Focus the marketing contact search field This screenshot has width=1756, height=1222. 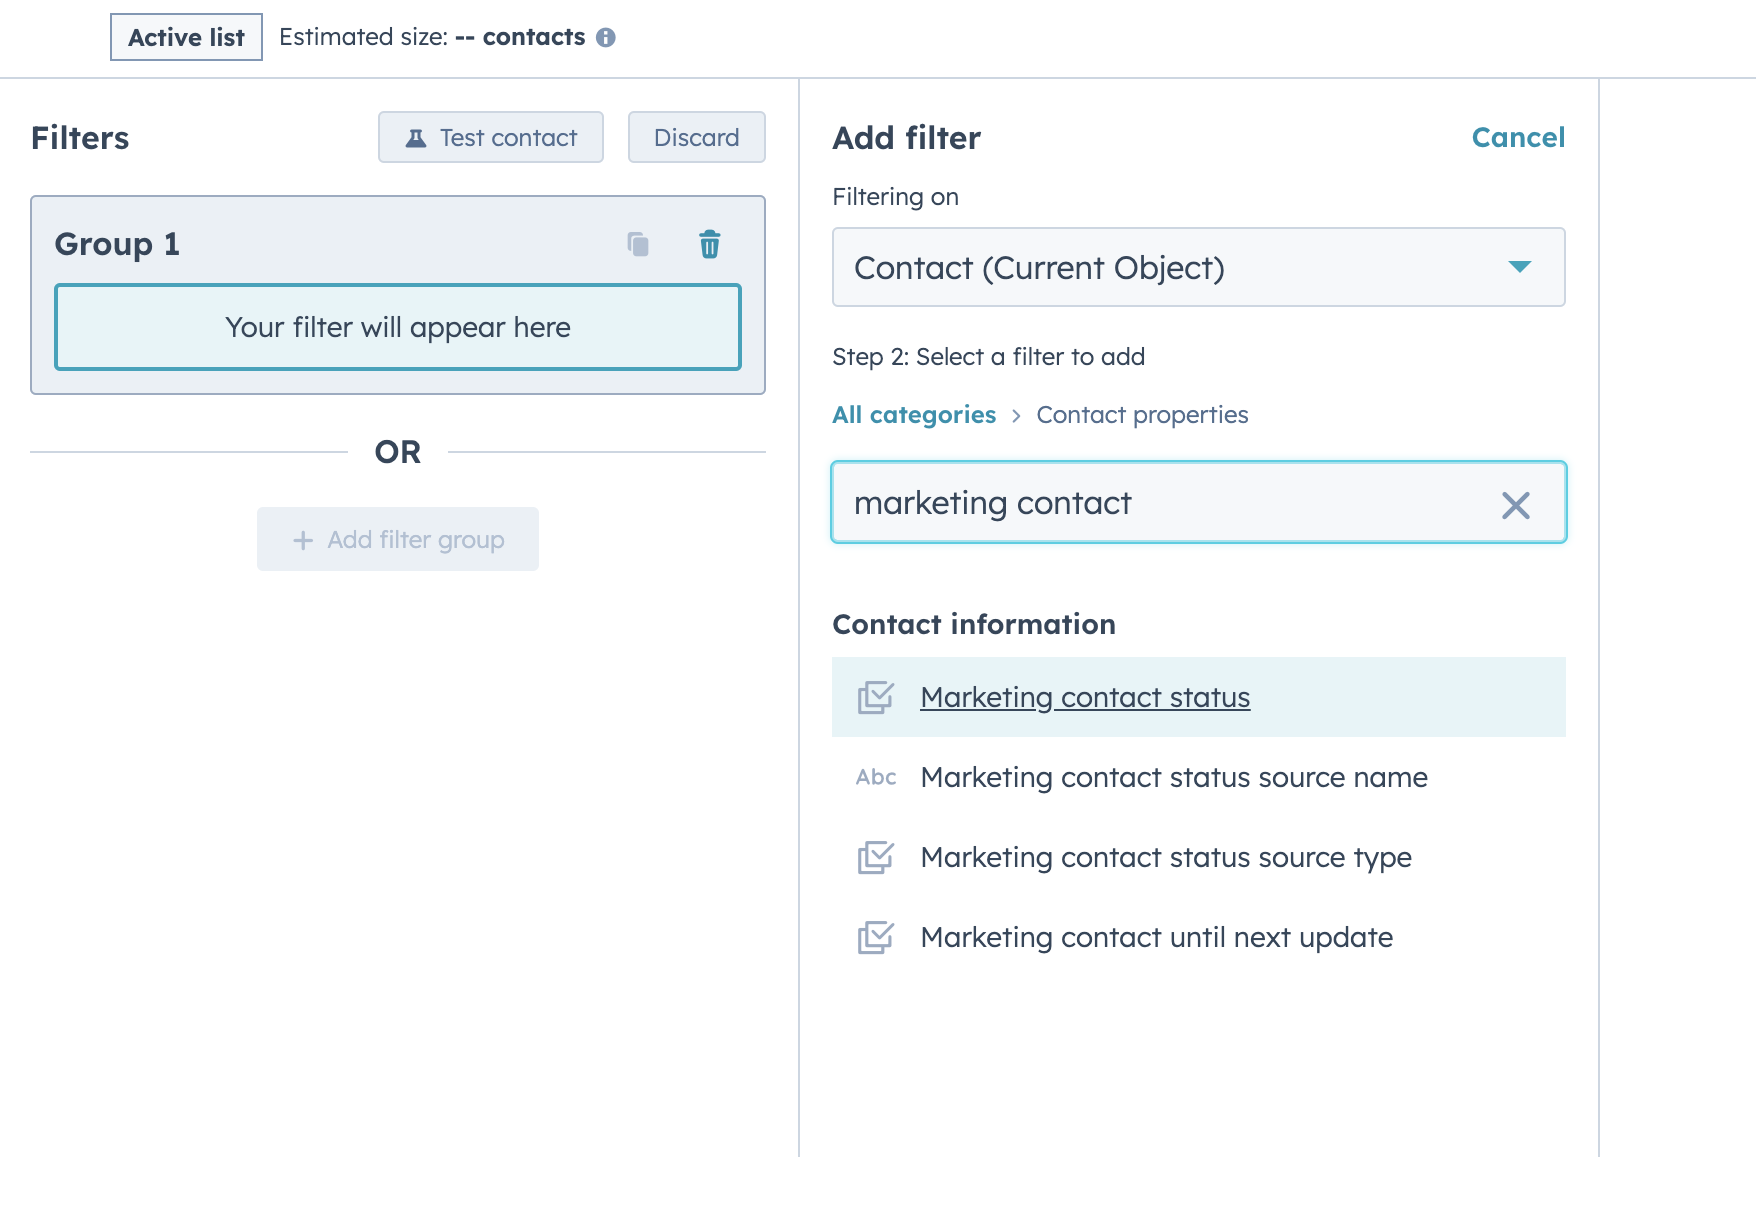1150,503
